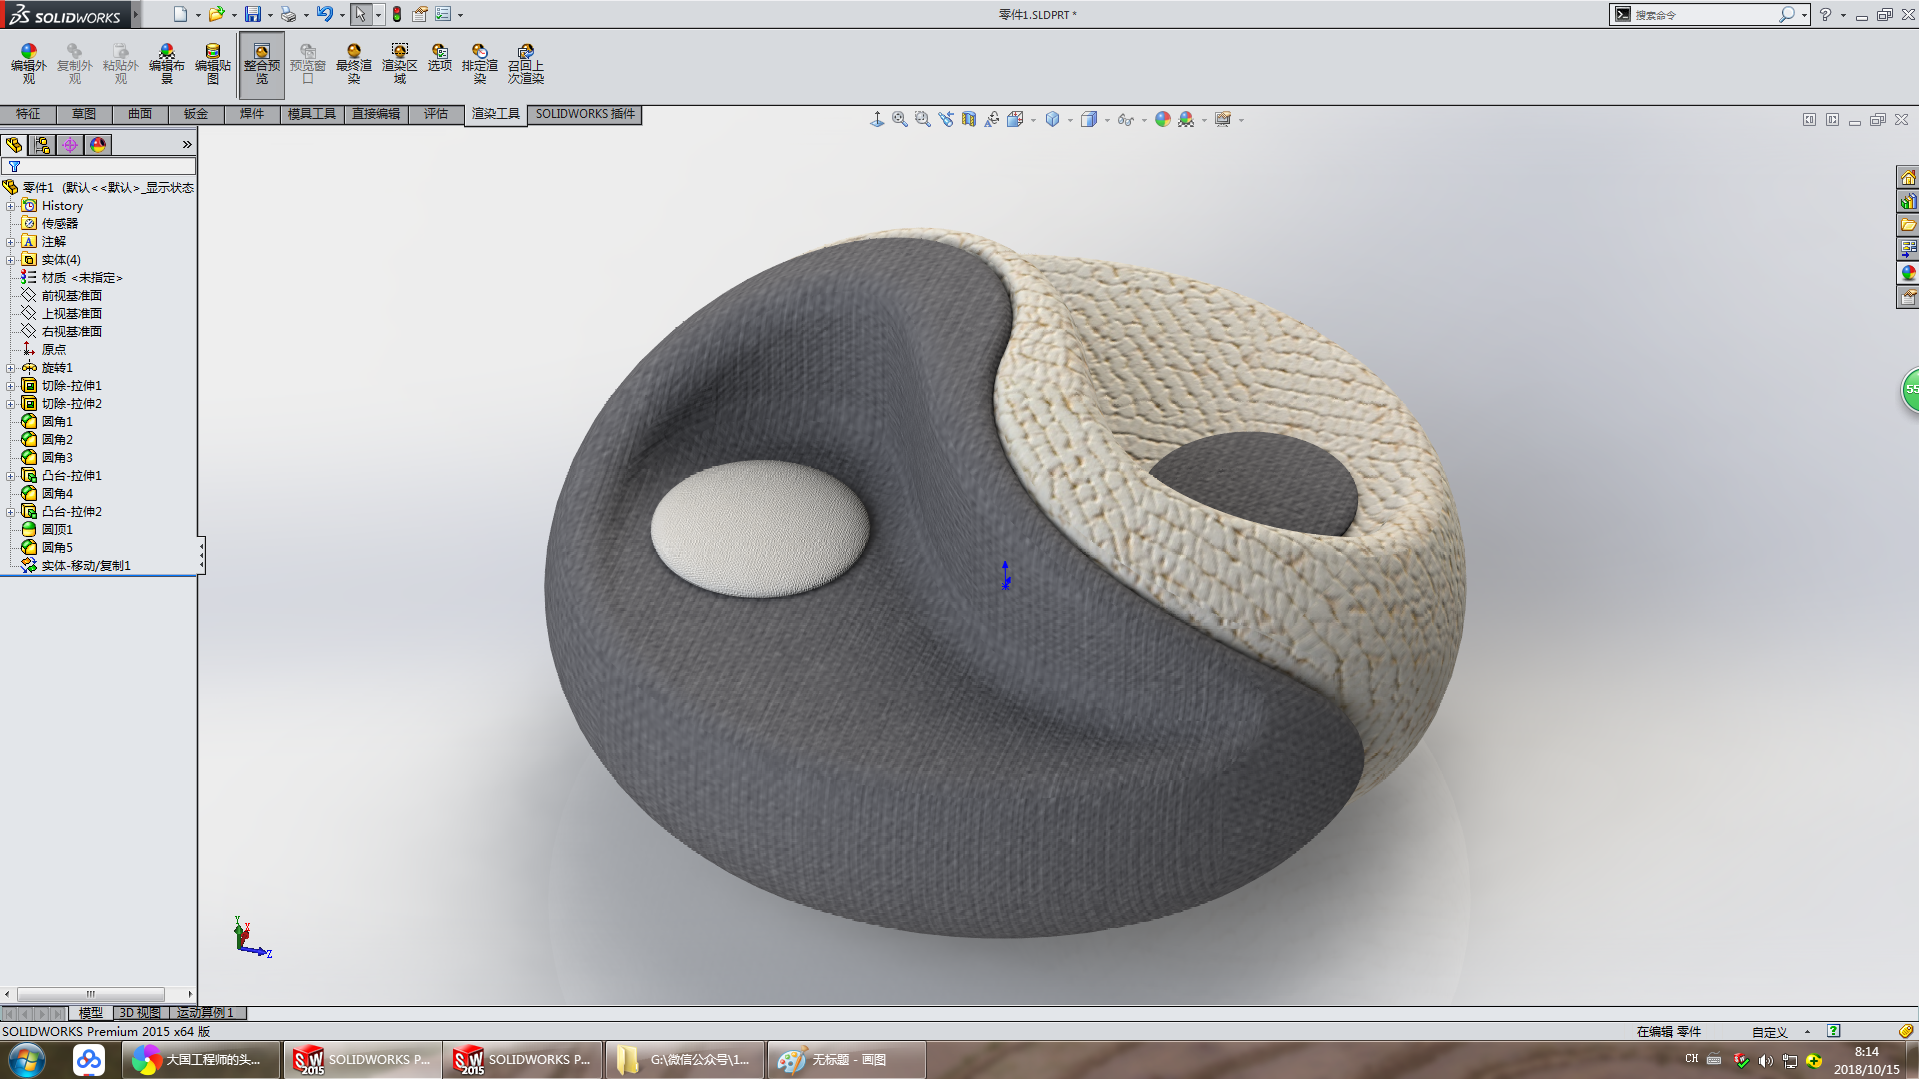Image resolution: width=1919 pixels, height=1079 pixels.
Task: Start the Final Render (最终渲染)
Action: coord(353,64)
